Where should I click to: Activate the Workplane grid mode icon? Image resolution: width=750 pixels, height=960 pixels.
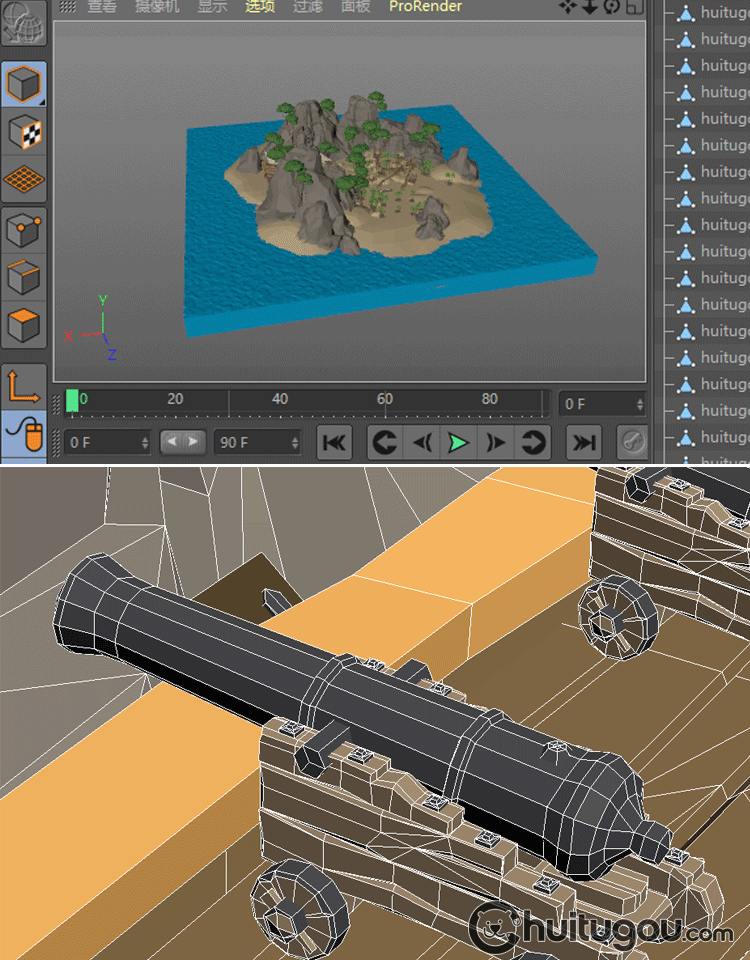coord(24,179)
